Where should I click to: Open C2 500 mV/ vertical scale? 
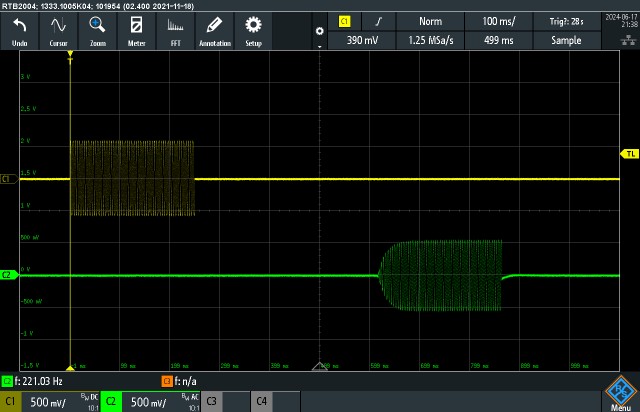160,401
